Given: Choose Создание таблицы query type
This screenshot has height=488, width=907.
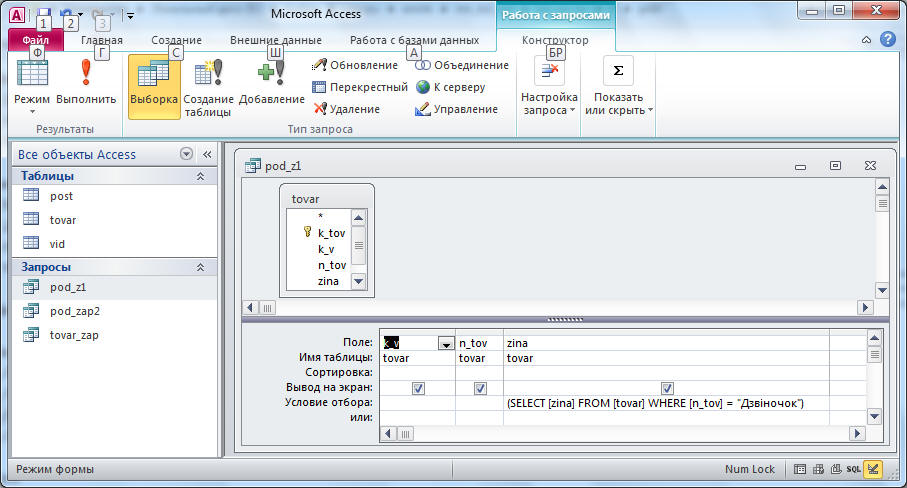Looking at the screenshot, I should pos(208,88).
